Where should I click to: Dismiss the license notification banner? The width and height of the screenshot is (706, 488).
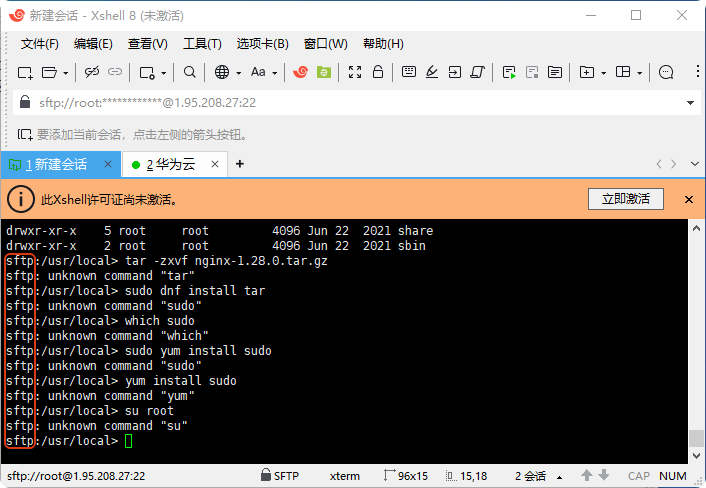[689, 199]
